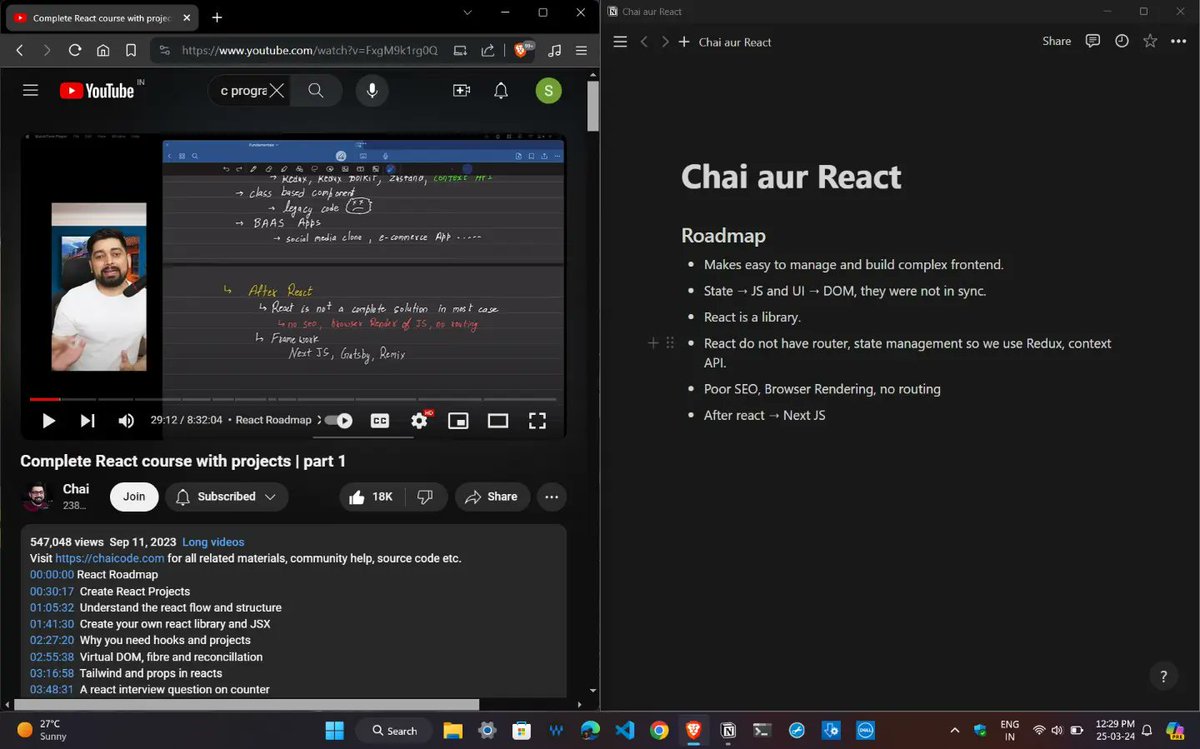The width and height of the screenshot is (1200, 749).
Task: Add a block with the Notion plus handle
Action: (653, 343)
